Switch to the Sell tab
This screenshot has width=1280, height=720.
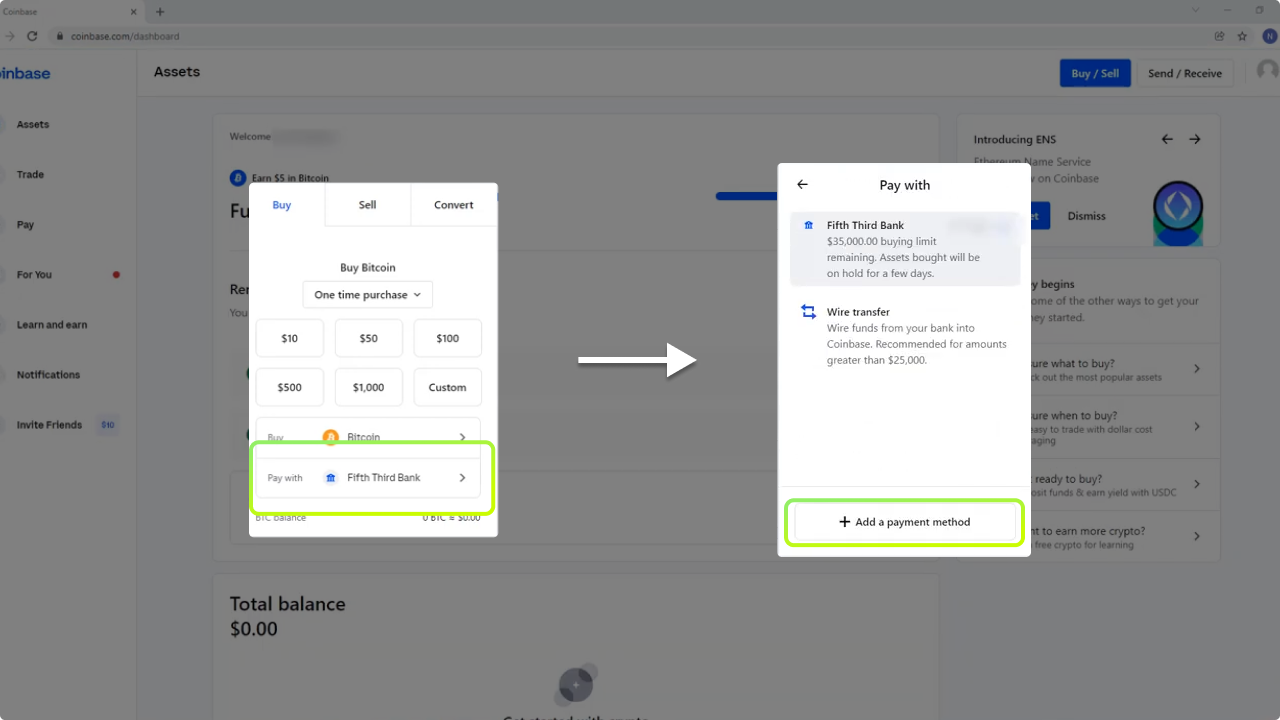pos(367,205)
